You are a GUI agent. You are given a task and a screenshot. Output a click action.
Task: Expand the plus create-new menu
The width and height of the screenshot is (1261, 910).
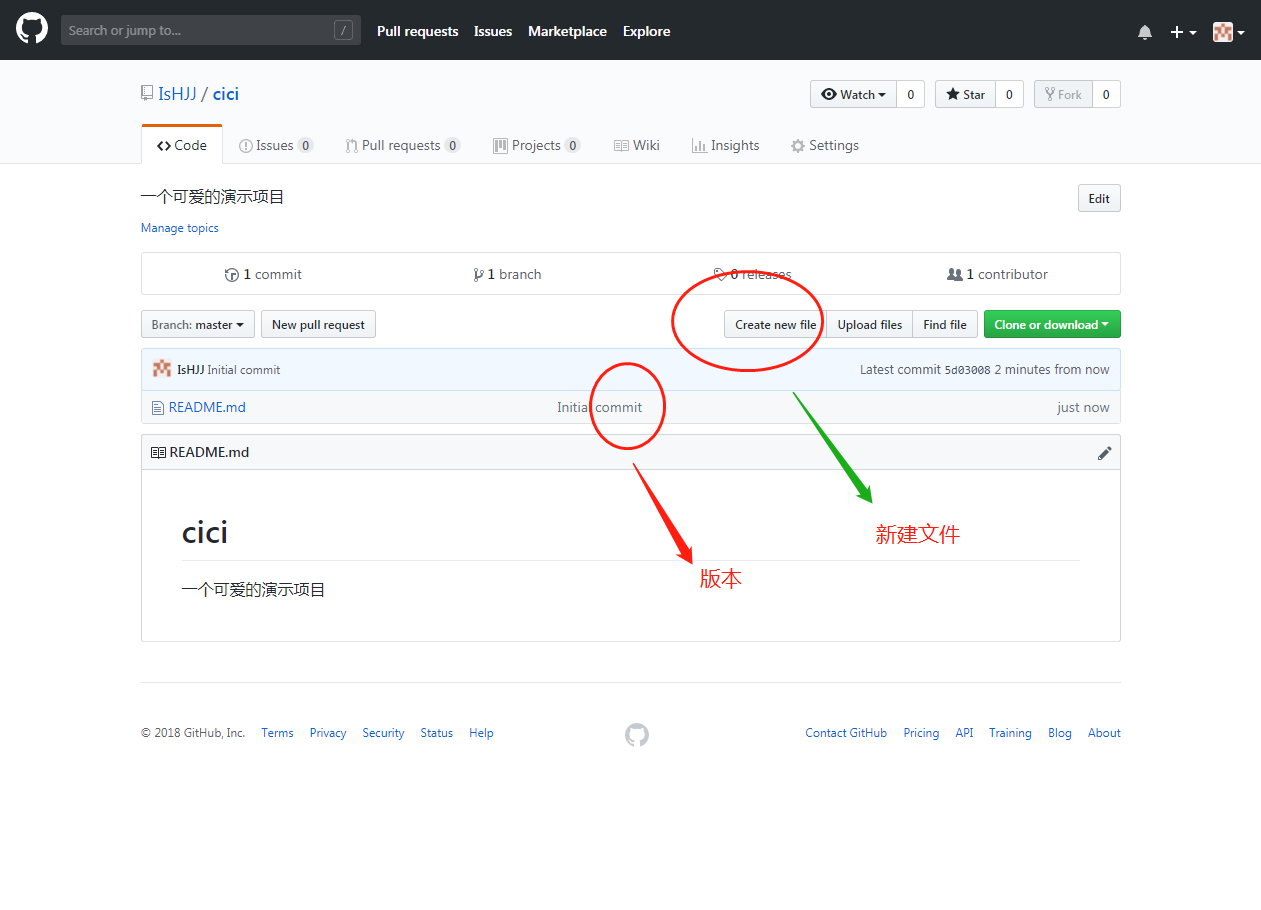tap(1183, 32)
